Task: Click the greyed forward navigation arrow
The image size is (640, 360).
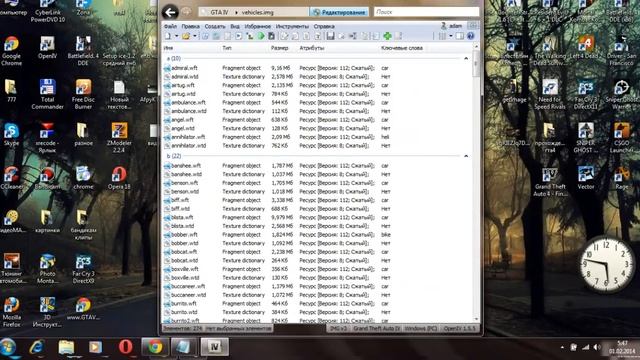Action: coord(187,12)
